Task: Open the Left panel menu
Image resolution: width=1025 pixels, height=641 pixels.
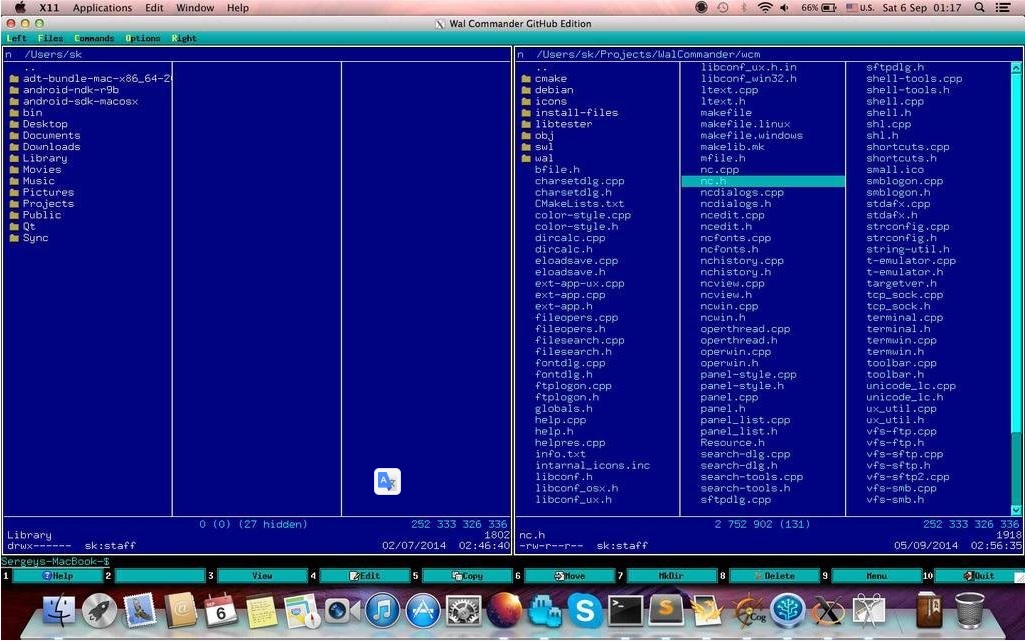Action: (x=16, y=38)
